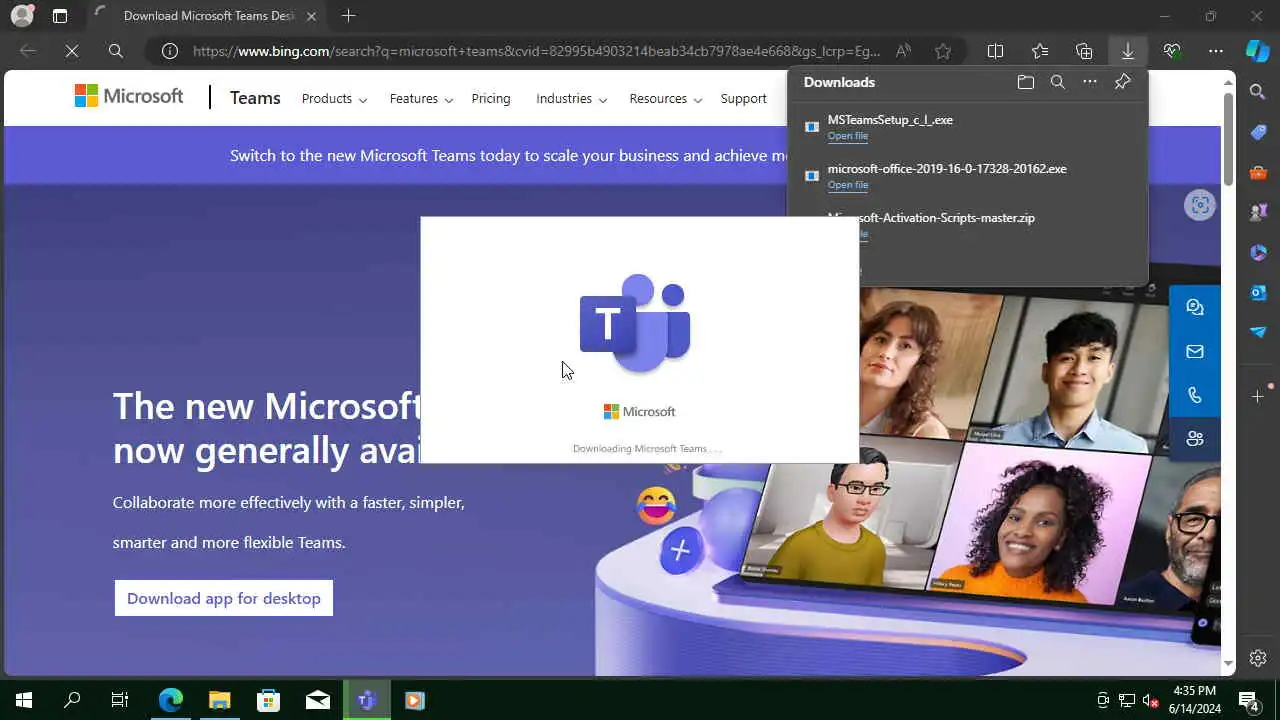The height and width of the screenshot is (720, 1280).
Task: Open notification center icon
Action: (x=1250, y=700)
